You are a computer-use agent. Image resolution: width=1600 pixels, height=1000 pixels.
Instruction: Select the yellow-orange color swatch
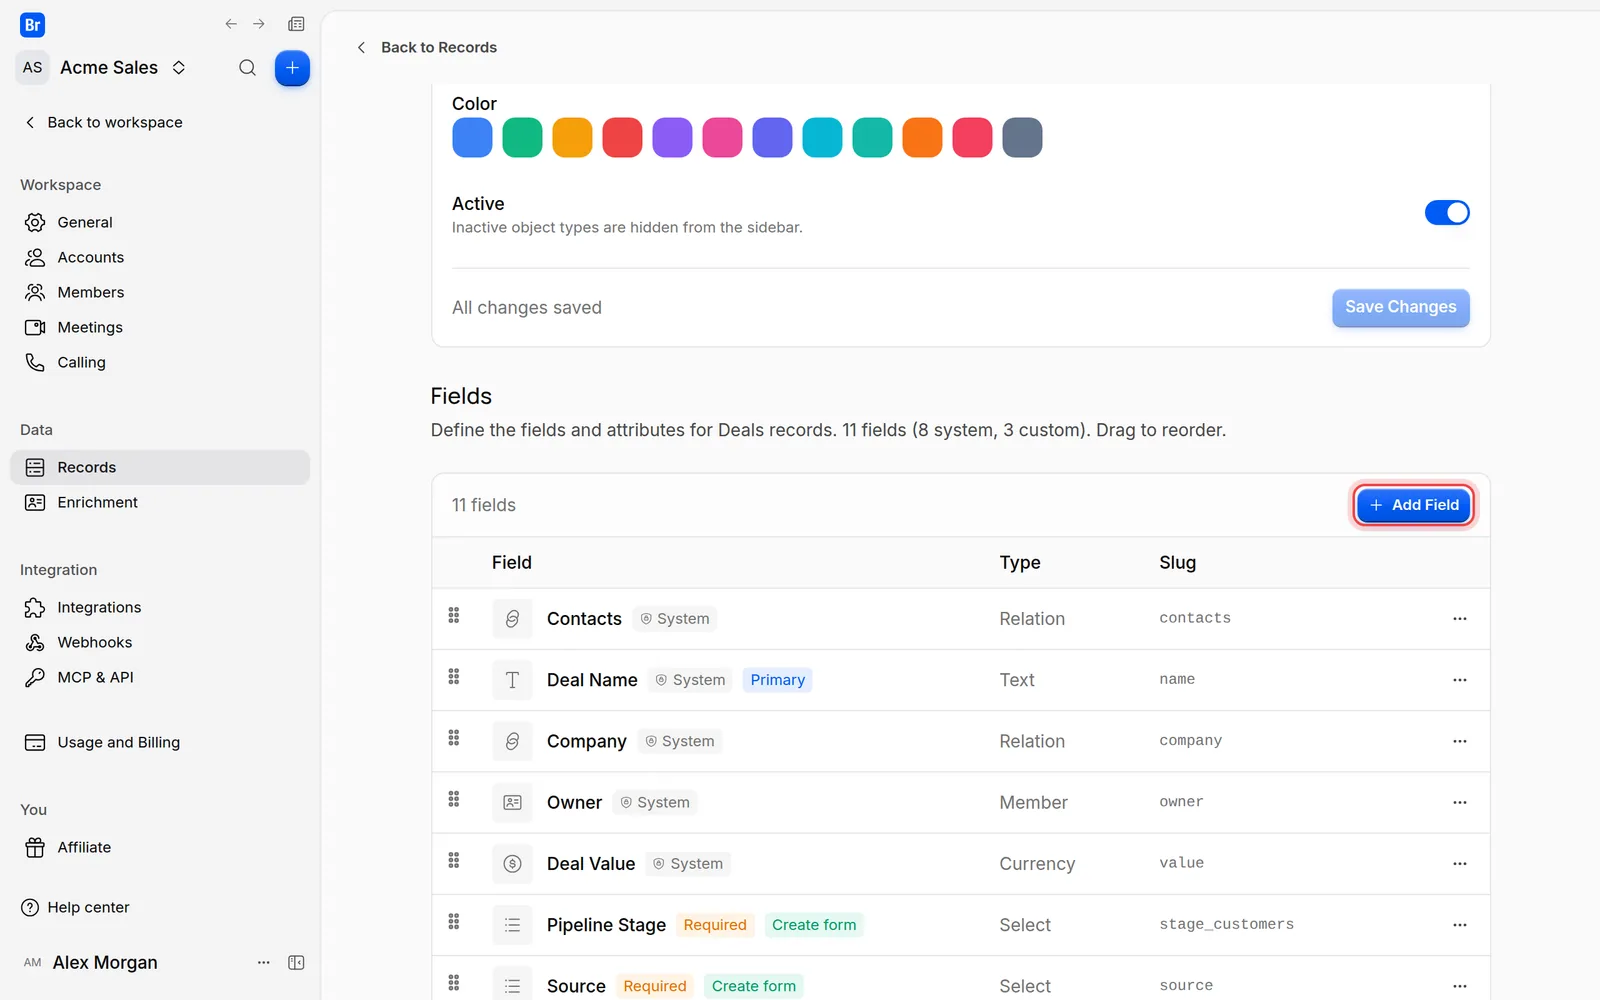[x=572, y=138]
